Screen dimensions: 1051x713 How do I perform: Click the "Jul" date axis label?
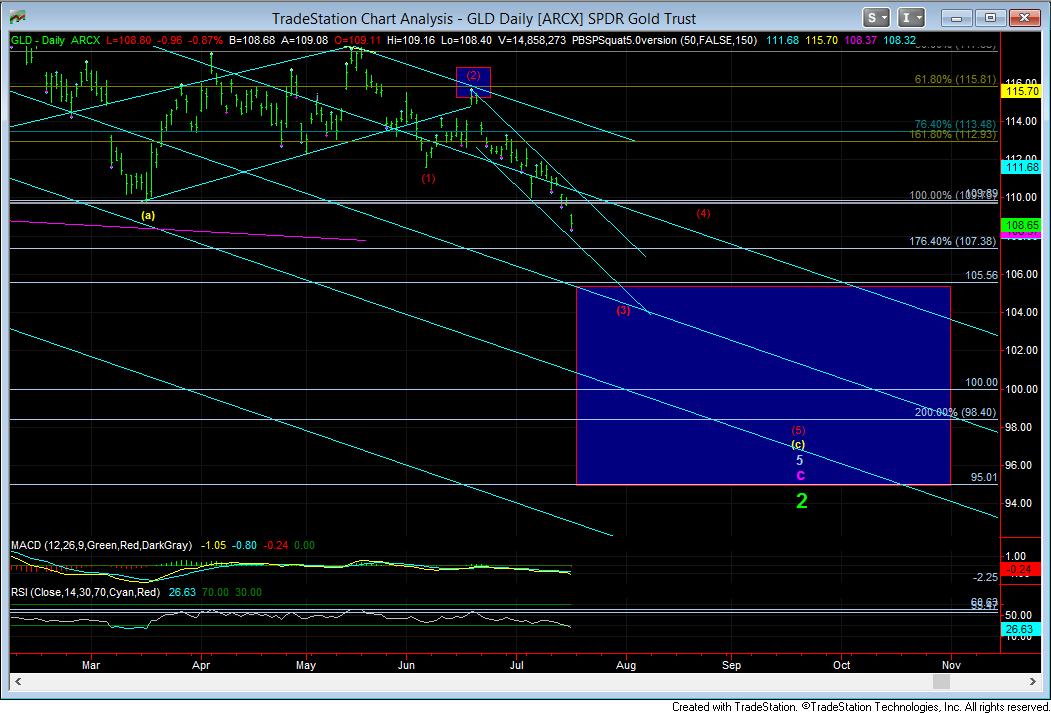point(517,665)
